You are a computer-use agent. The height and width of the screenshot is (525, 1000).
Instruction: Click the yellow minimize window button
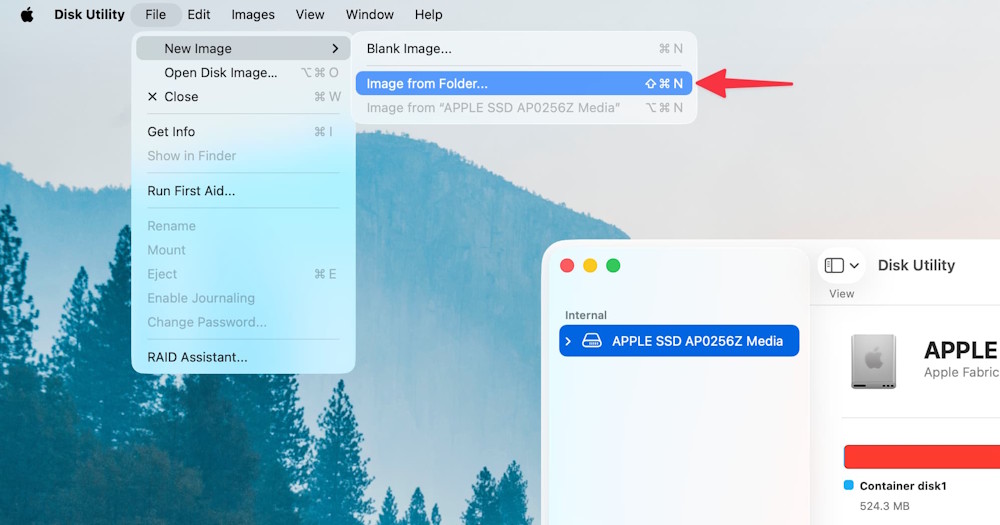pos(590,265)
